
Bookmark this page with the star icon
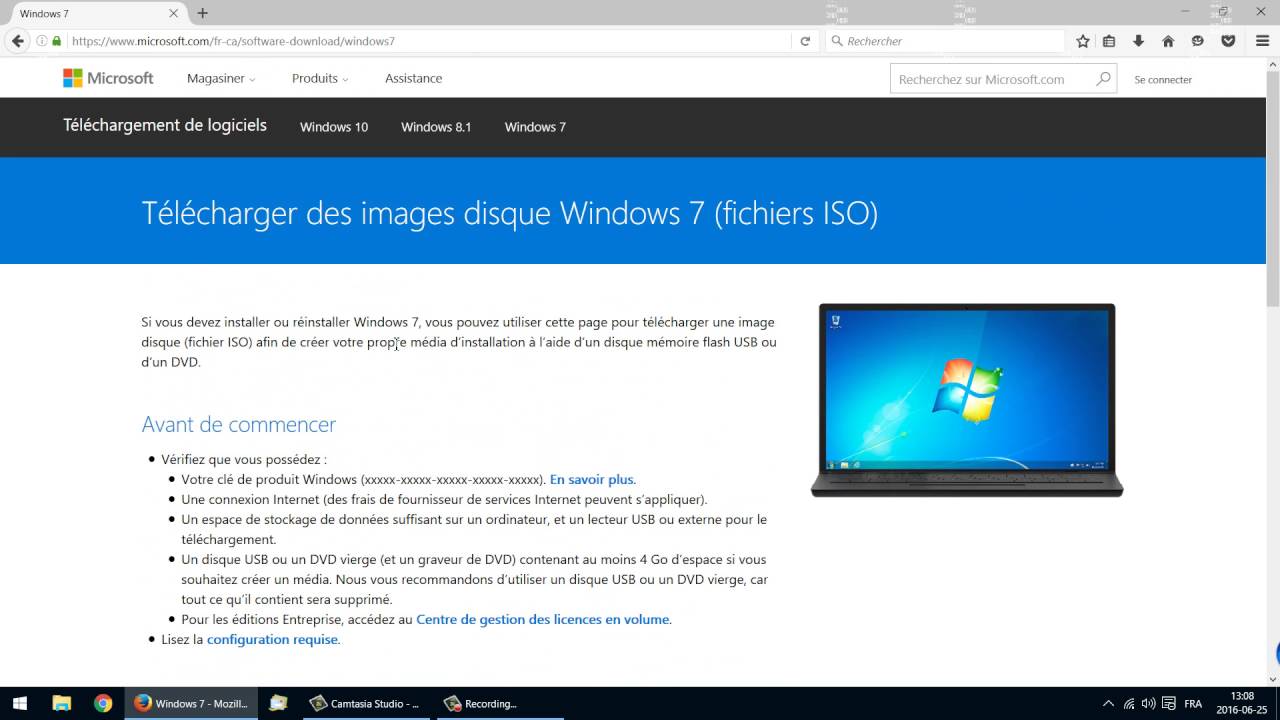point(1083,41)
